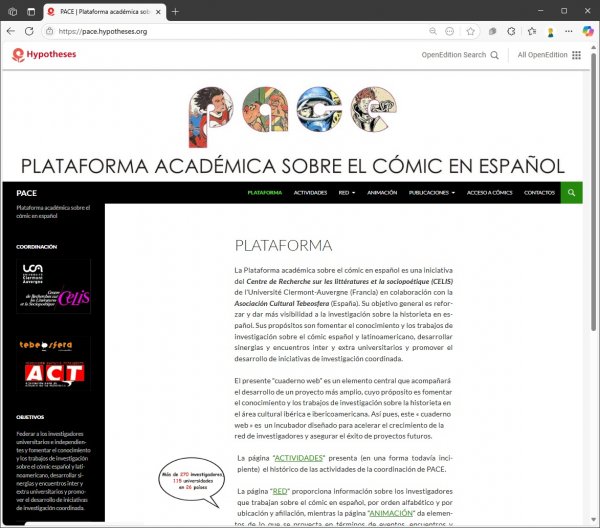Minimize the browser window
This screenshot has height=528, width=600.
pos(540,11)
